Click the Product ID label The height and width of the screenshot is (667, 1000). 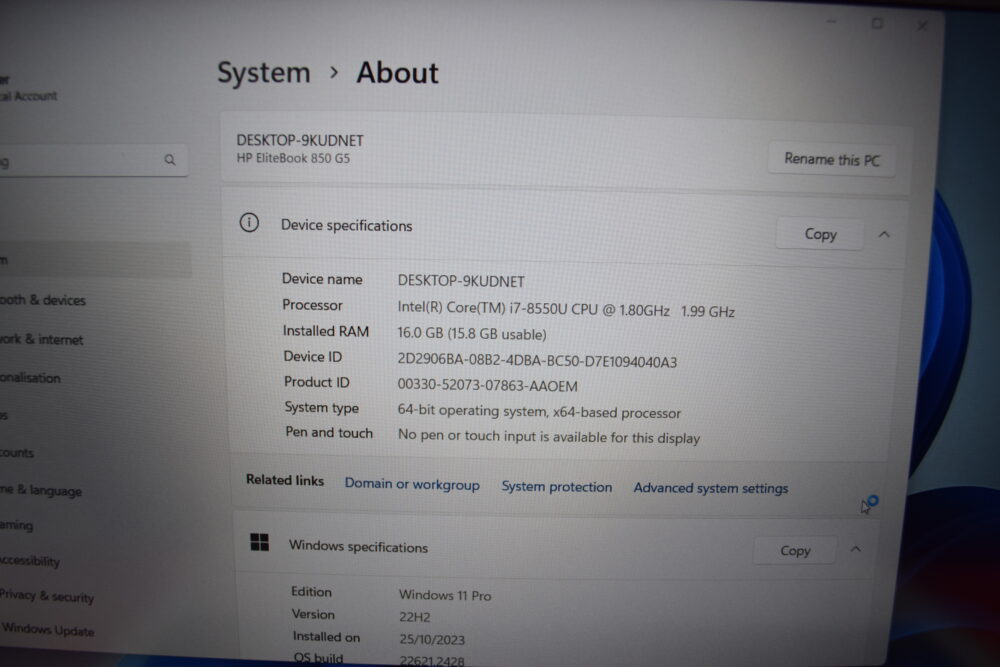316,382
